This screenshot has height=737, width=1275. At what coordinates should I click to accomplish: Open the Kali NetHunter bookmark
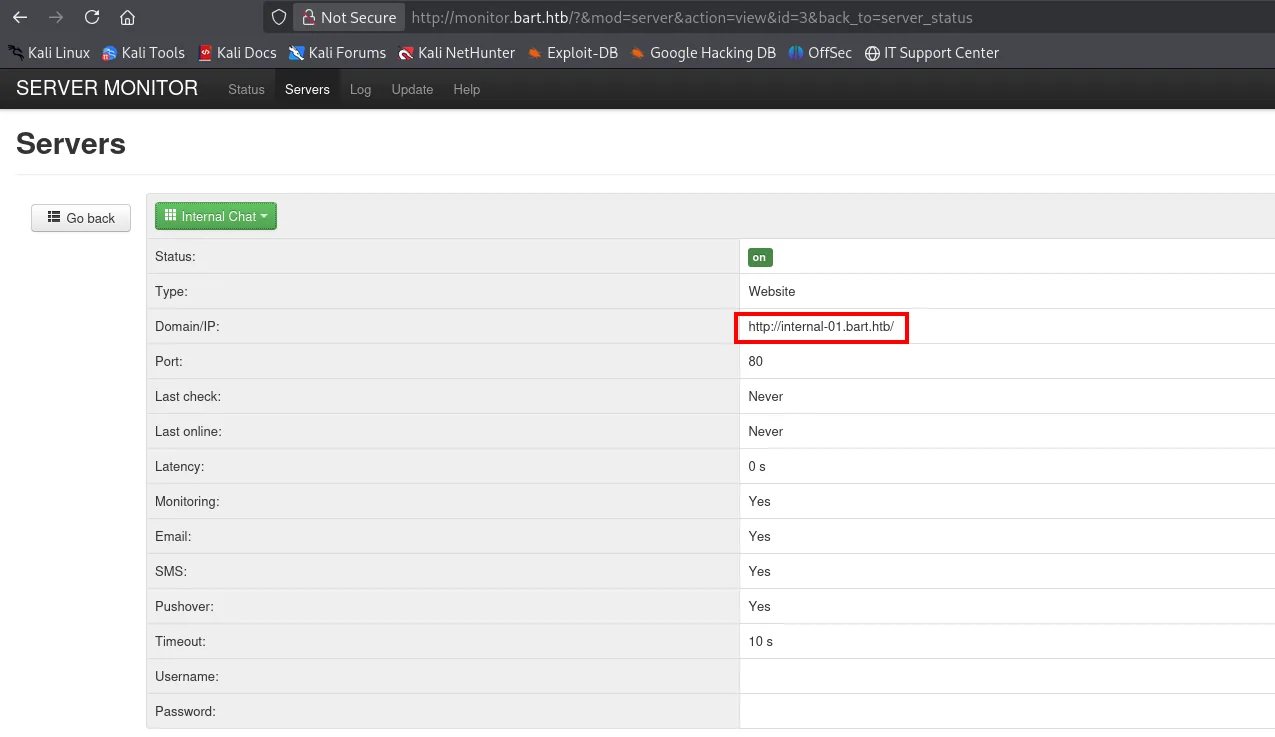coord(457,53)
